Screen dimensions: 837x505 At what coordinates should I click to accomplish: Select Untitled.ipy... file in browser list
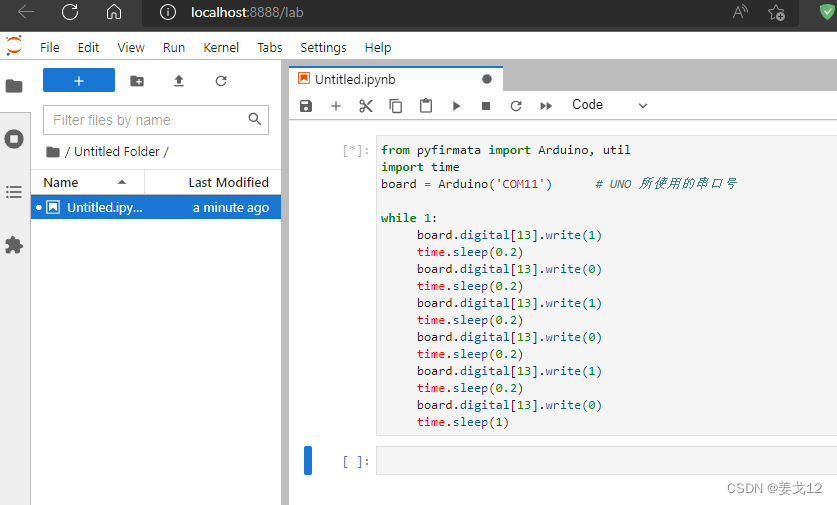coord(156,207)
